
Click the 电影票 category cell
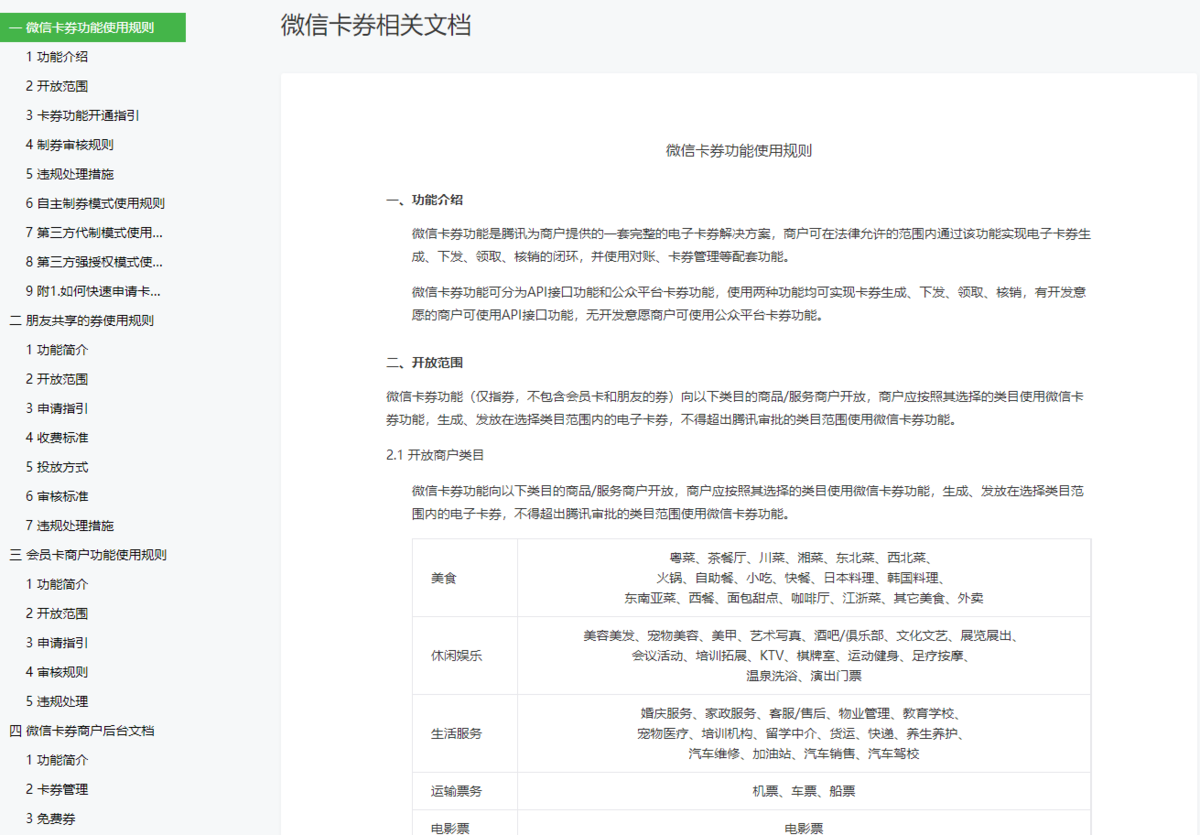pyautogui.click(x=465, y=823)
